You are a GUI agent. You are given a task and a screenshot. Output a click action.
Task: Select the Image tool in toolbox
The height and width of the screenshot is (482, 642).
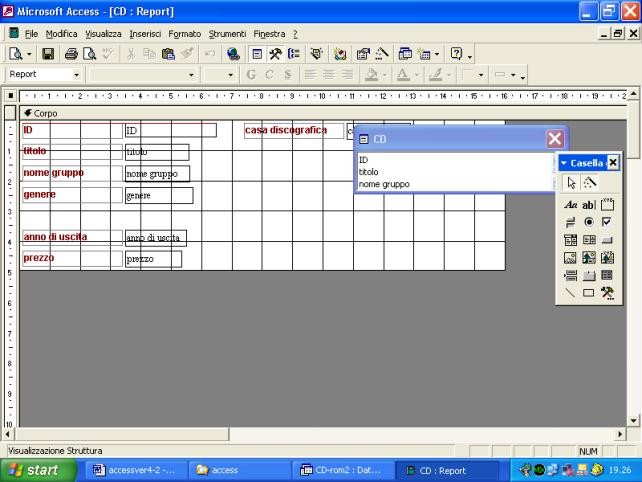[569, 257]
